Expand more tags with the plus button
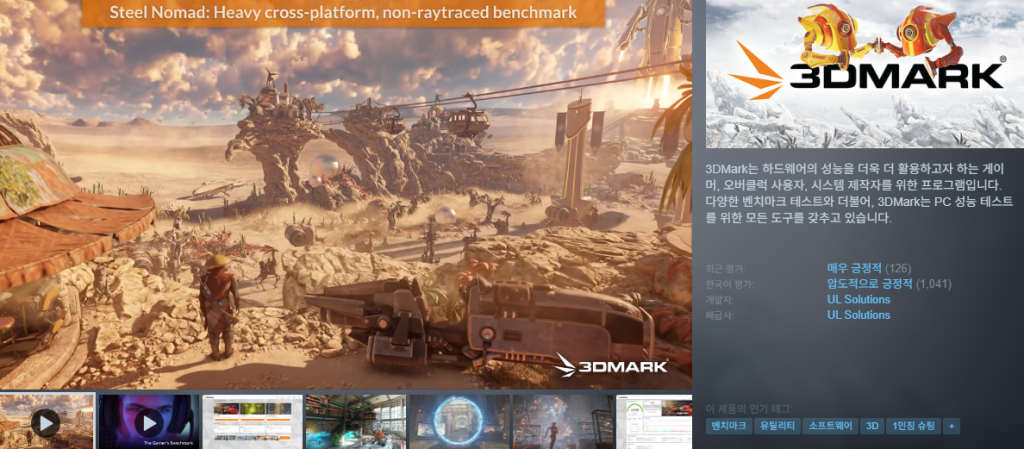The height and width of the screenshot is (449, 1024). coord(952,426)
